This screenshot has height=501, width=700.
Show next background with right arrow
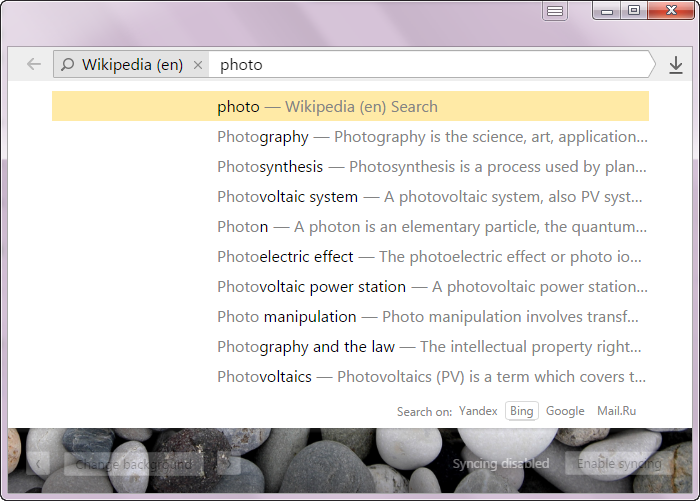(229, 464)
